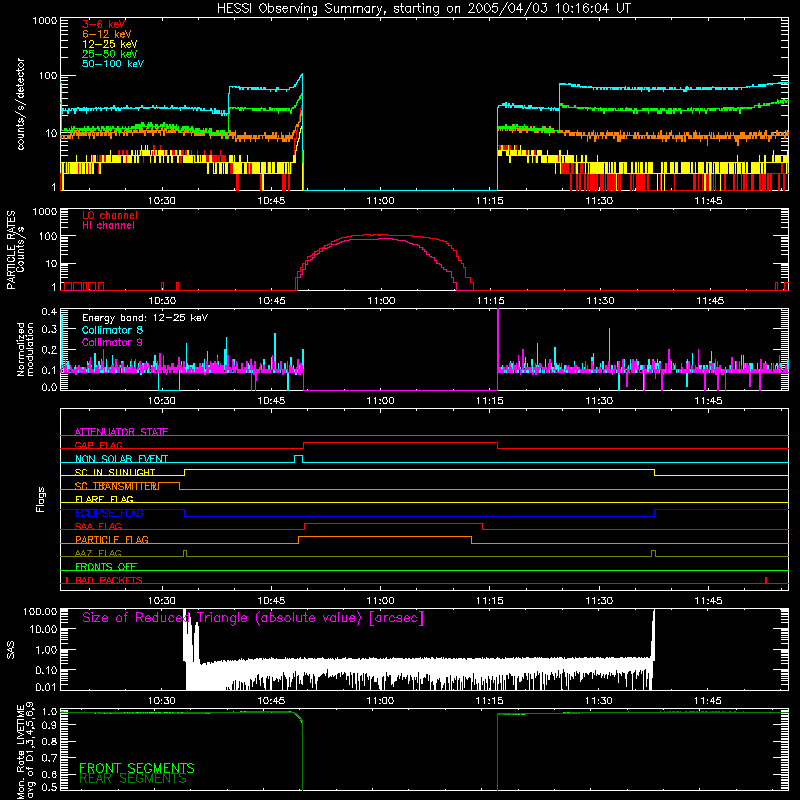The height and width of the screenshot is (800, 800).
Task: Click the counts/s/detector axis title
Action: coord(20,104)
